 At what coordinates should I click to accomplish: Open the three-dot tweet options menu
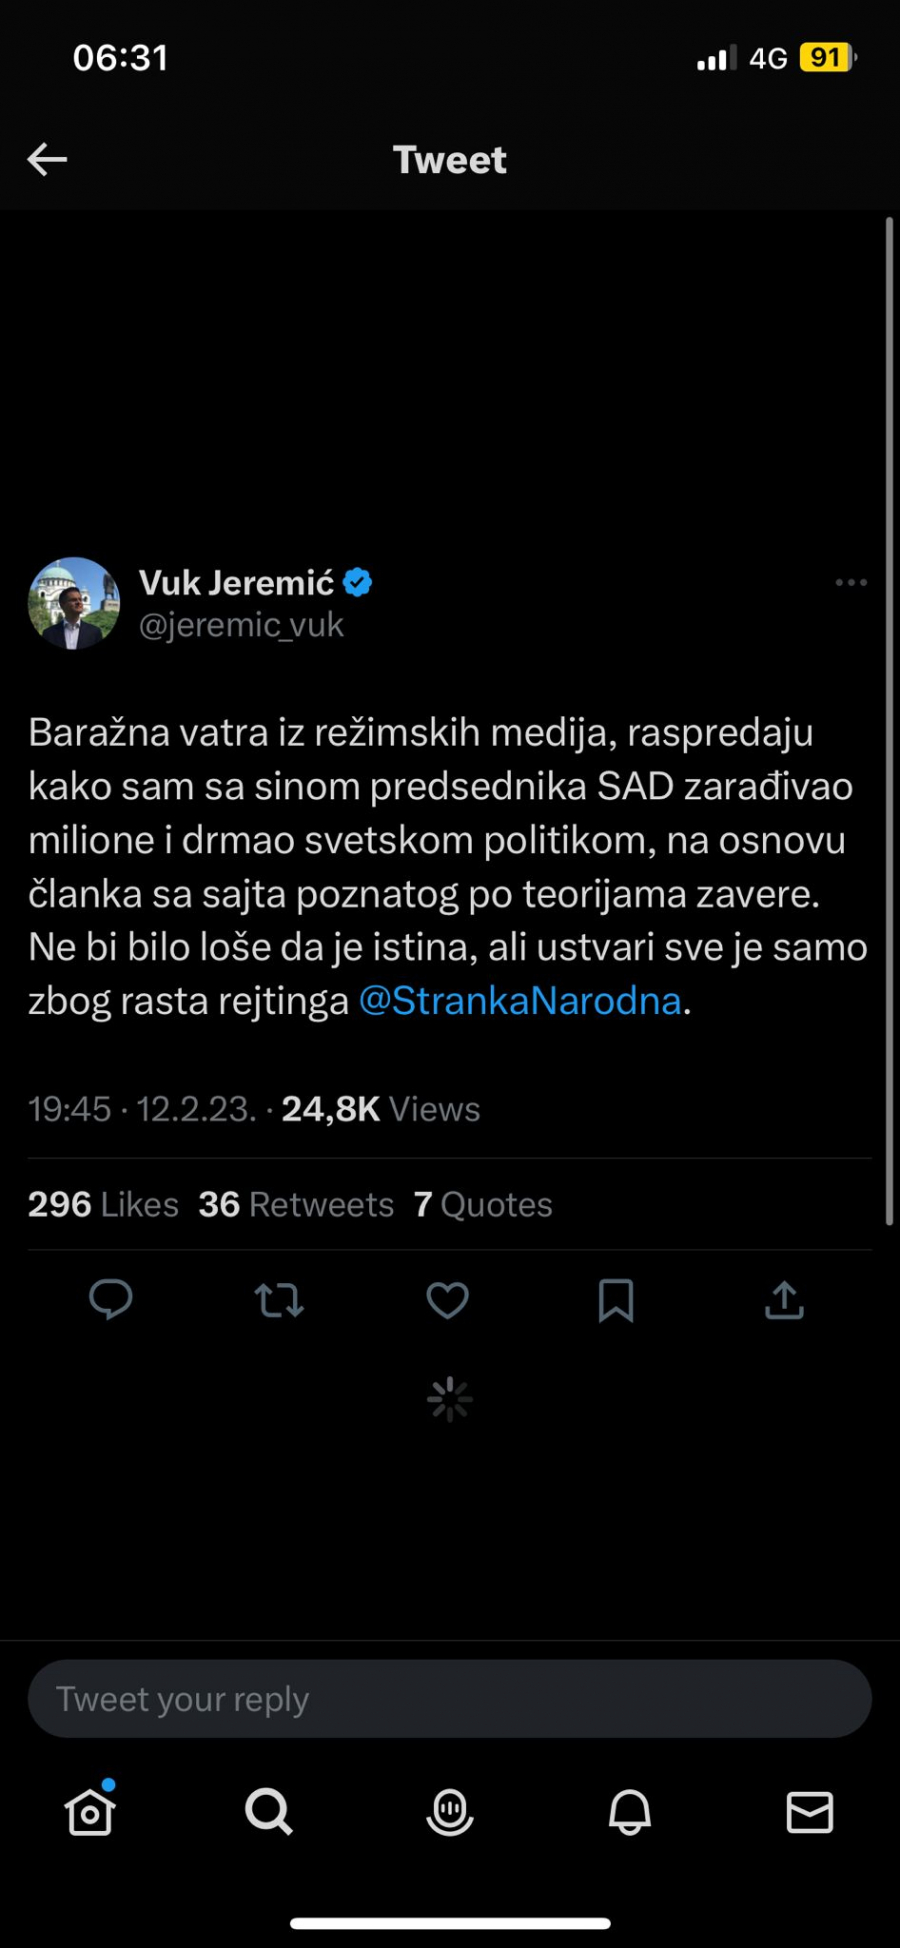(851, 582)
